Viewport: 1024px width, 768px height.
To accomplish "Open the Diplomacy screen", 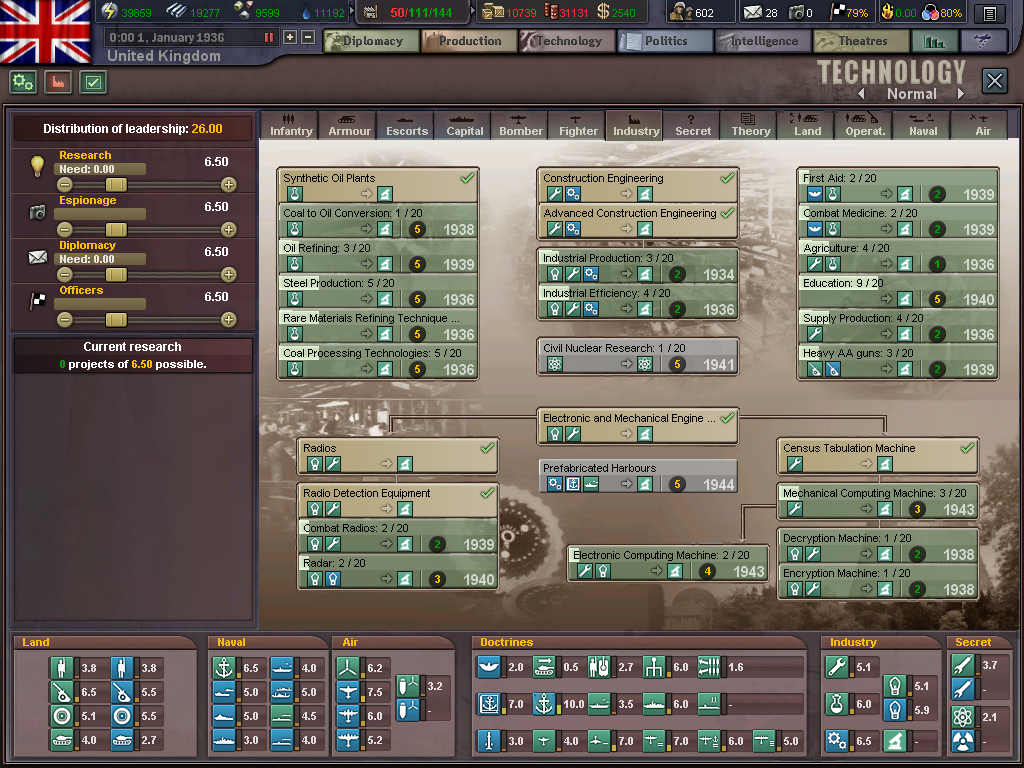I will pos(372,41).
